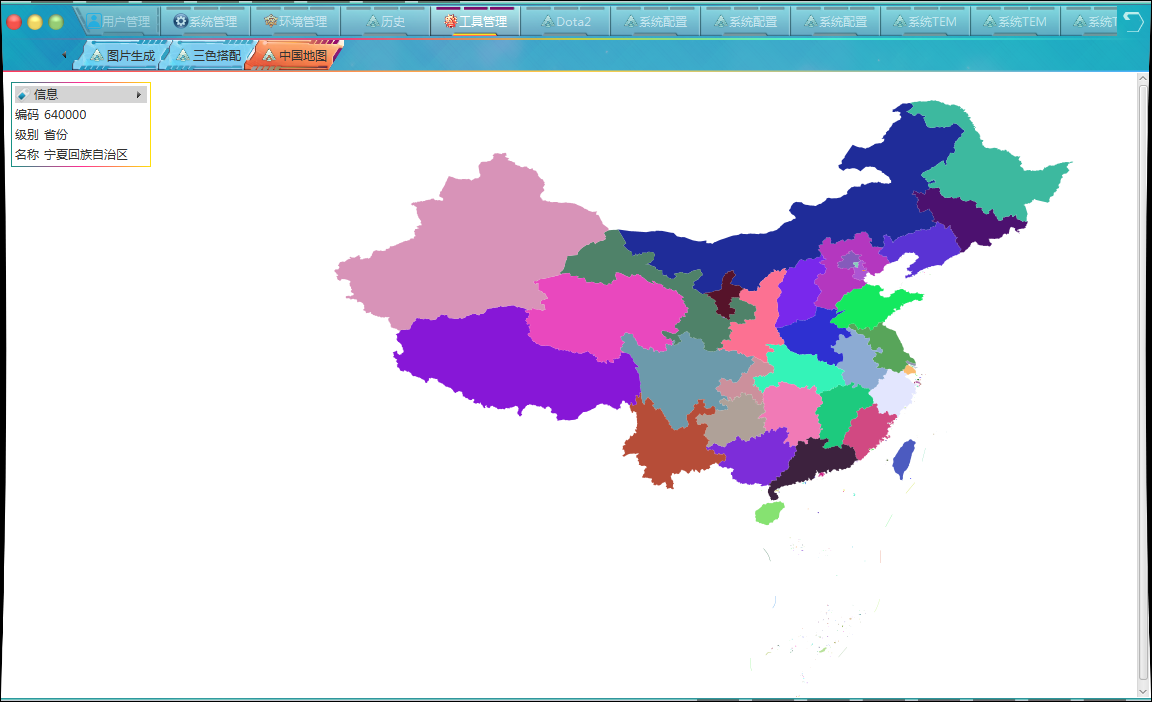Click the compass icon on the 环境管理 tab
Screen dimensions: 1152x702
(270, 21)
